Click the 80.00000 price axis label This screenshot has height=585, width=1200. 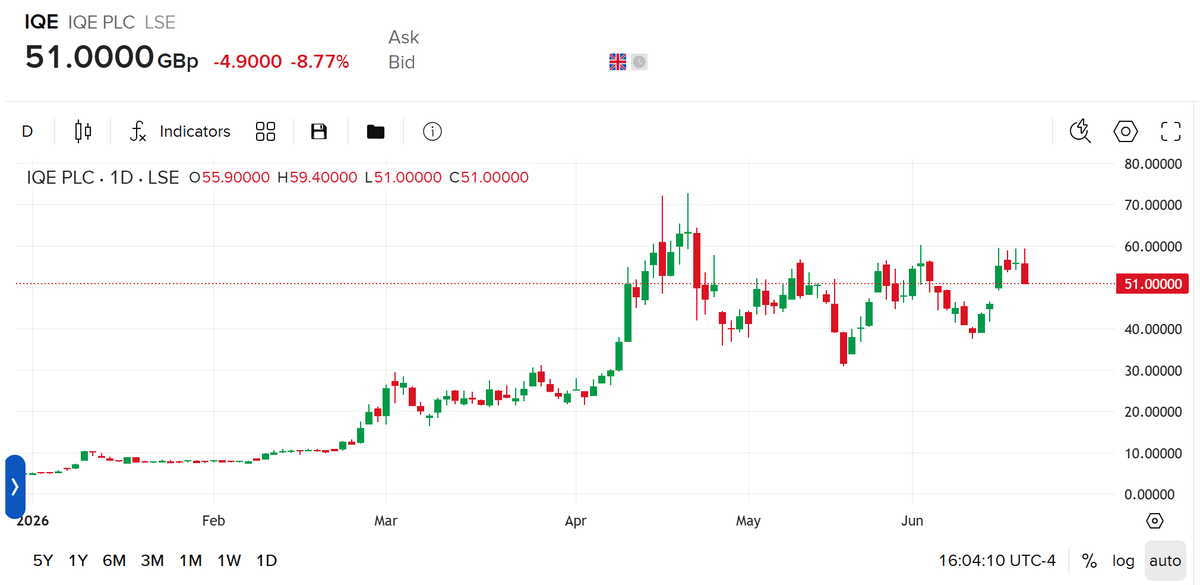pos(1153,164)
